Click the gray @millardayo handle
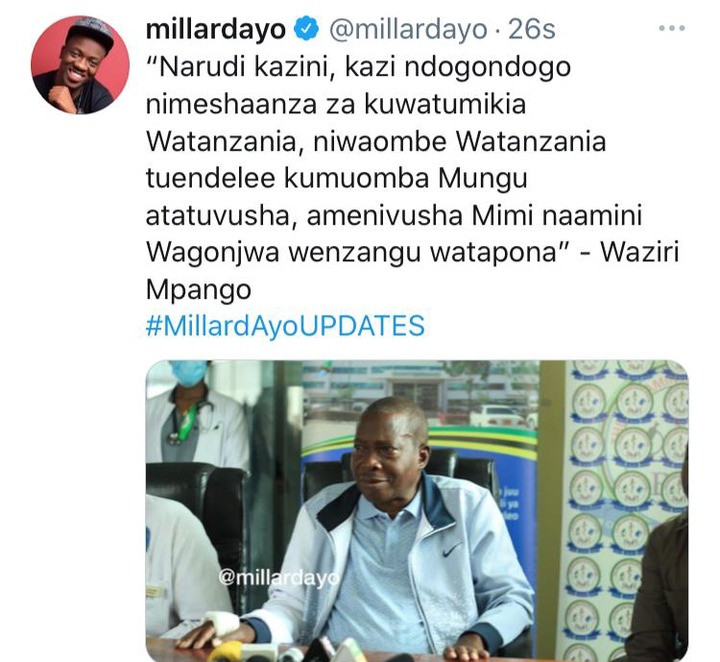720x662 pixels. pos(408,29)
